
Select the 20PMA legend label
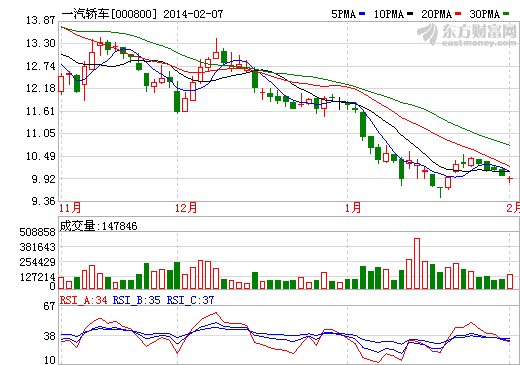point(437,14)
